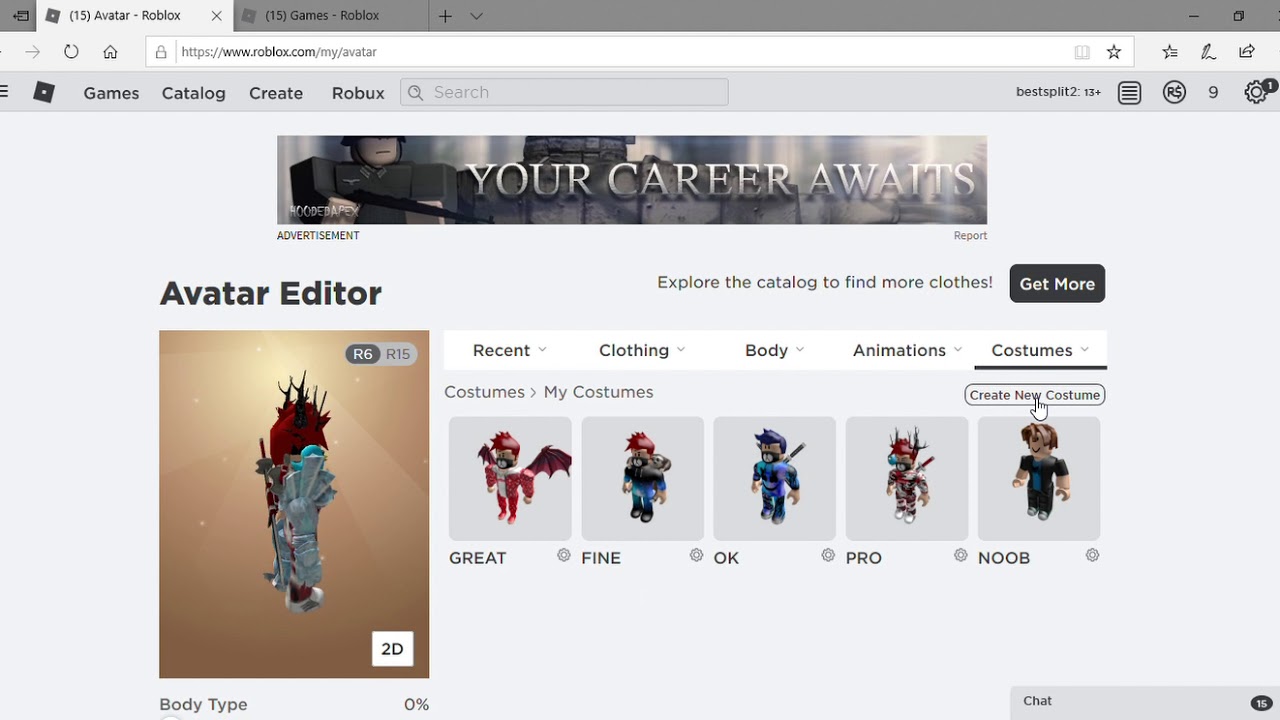Click the browser forward arrow

click(x=32, y=52)
